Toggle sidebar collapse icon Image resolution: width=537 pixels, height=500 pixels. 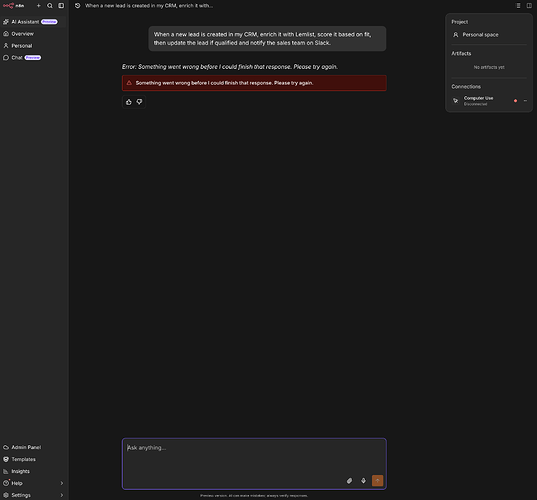(x=61, y=5)
